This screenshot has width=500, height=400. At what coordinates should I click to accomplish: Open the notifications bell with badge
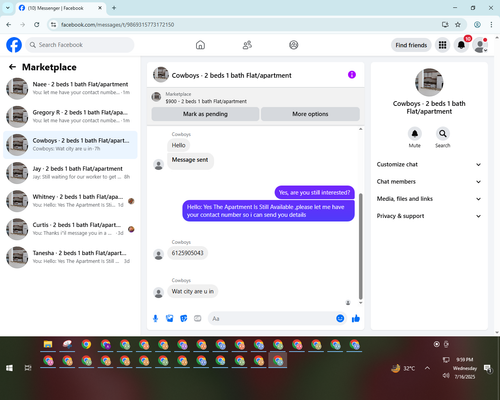(461, 45)
